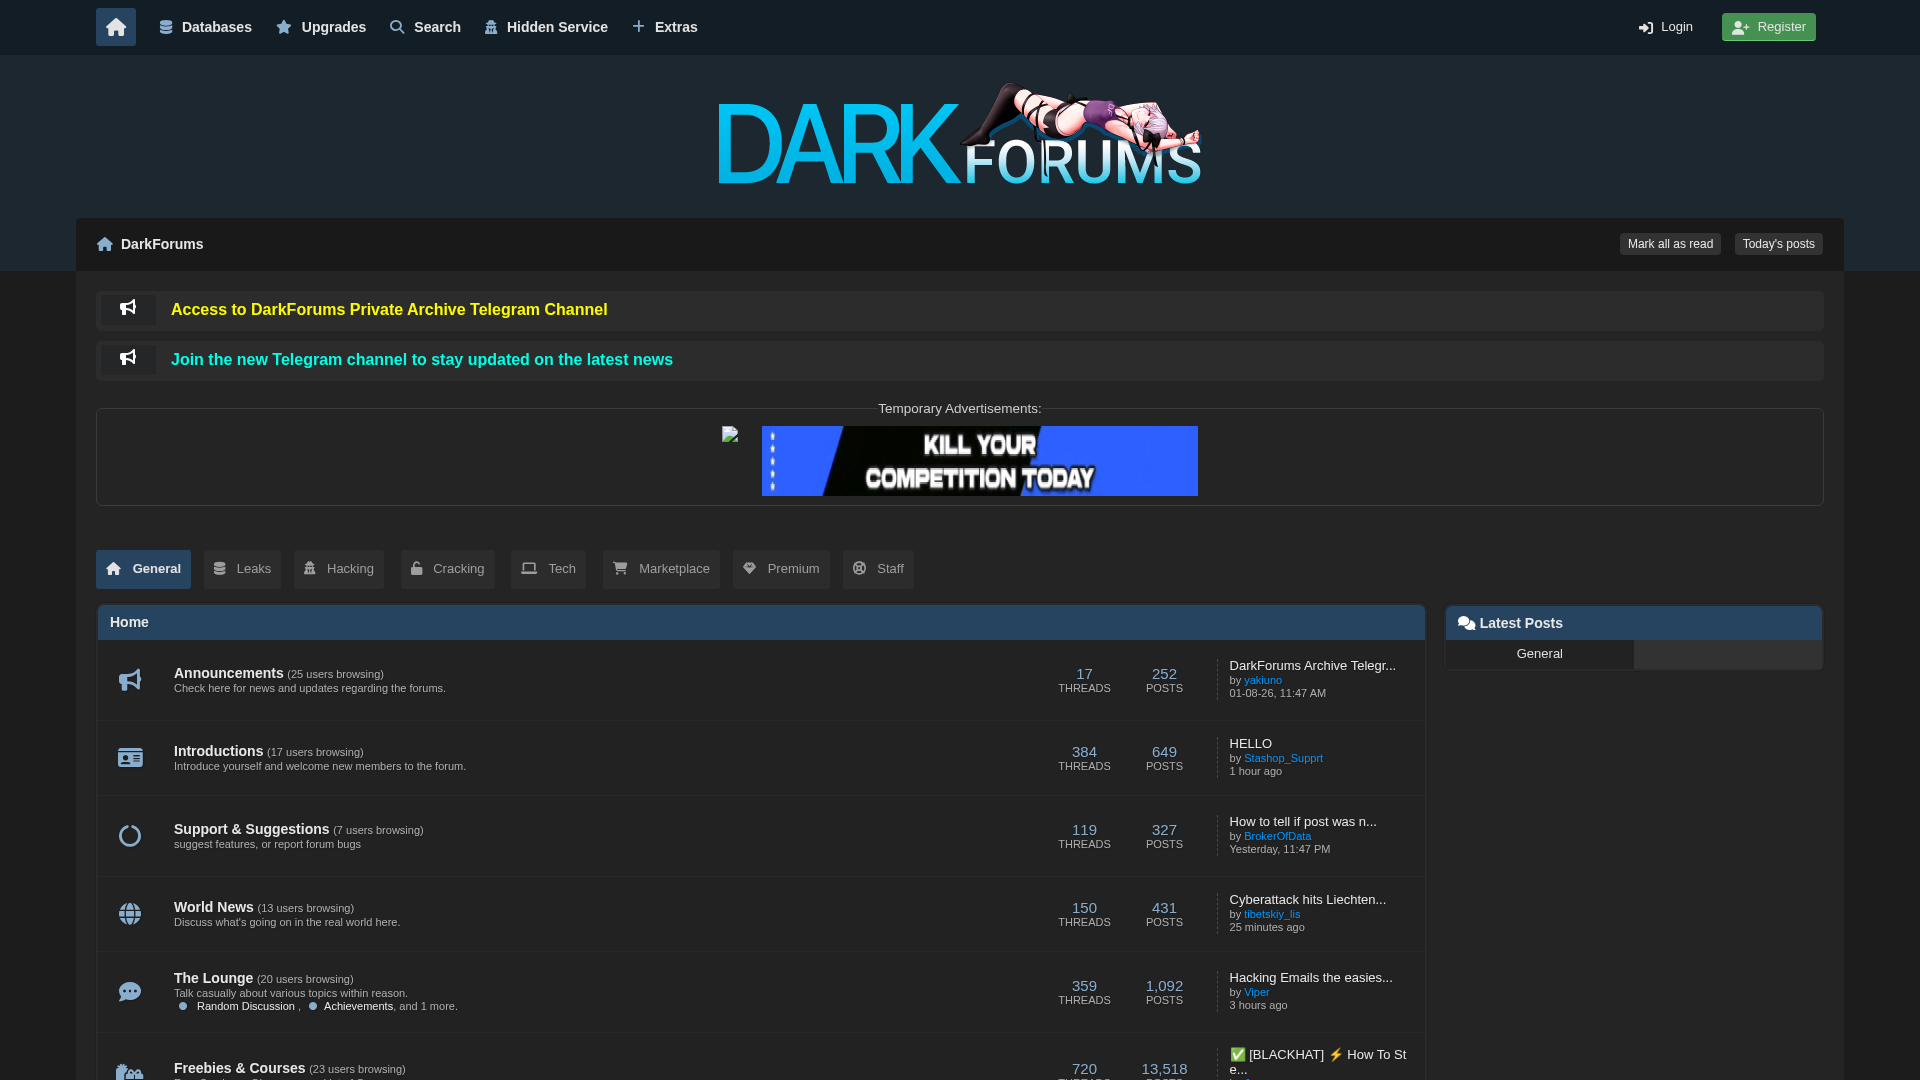Click the World News globe icon
The width and height of the screenshot is (1920, 1080).
(130, 914)
